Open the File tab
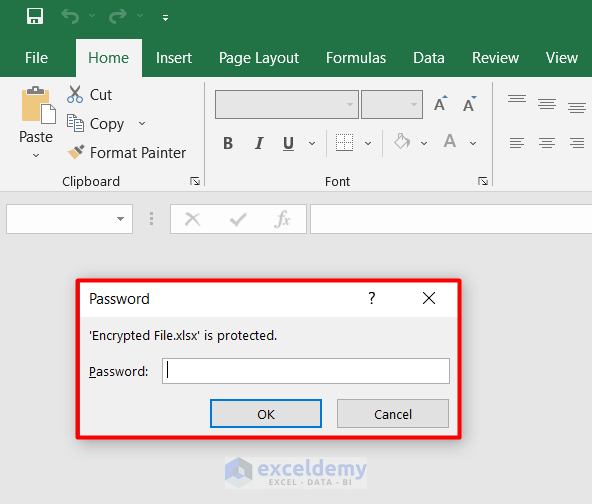This screenshot has width=592, height=504. (36, 58)
